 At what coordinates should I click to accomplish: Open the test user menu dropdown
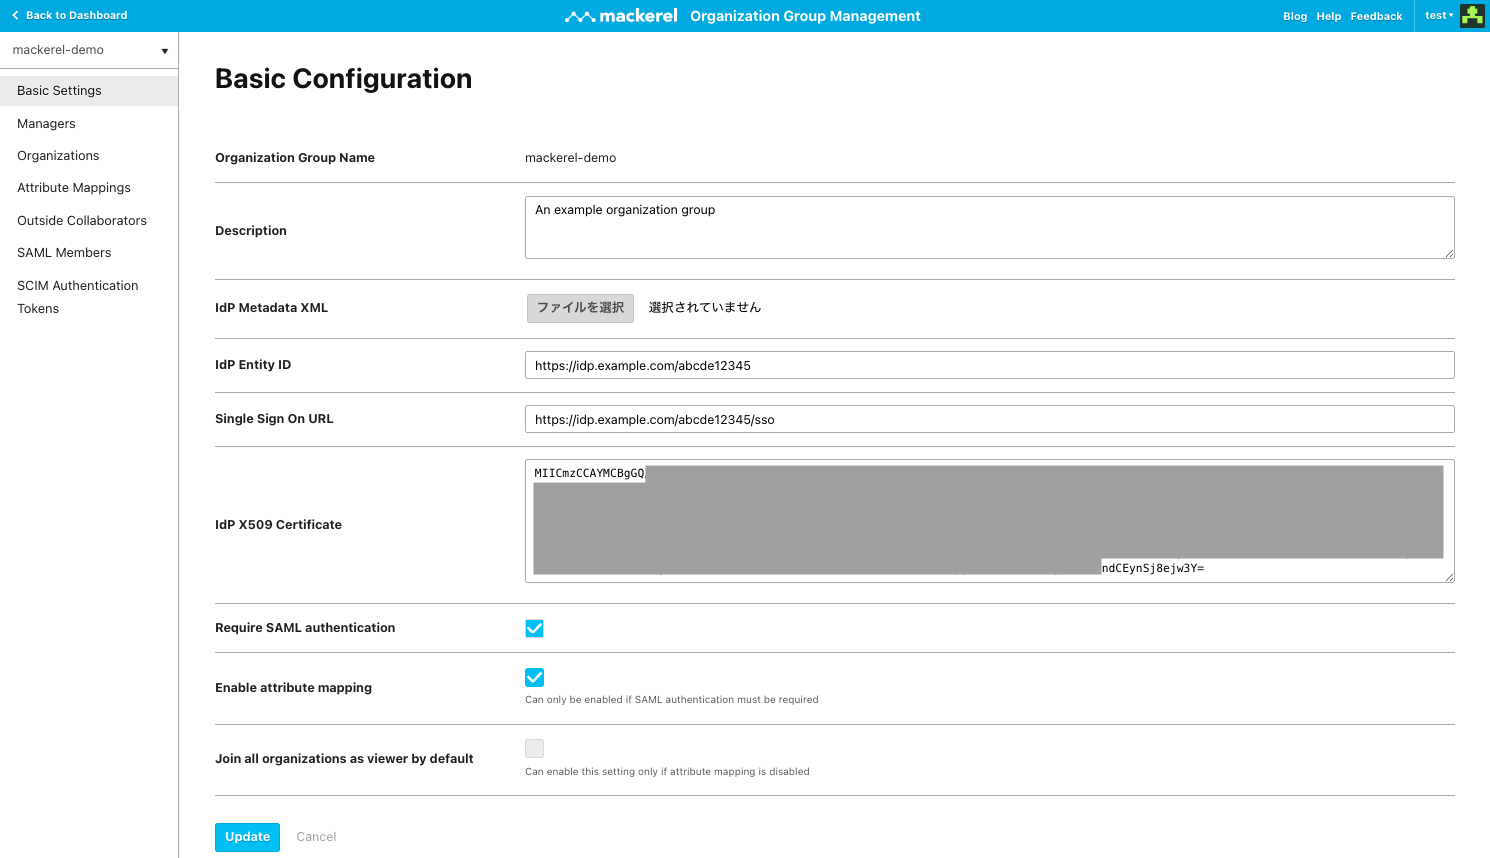tap(1439, 16)
